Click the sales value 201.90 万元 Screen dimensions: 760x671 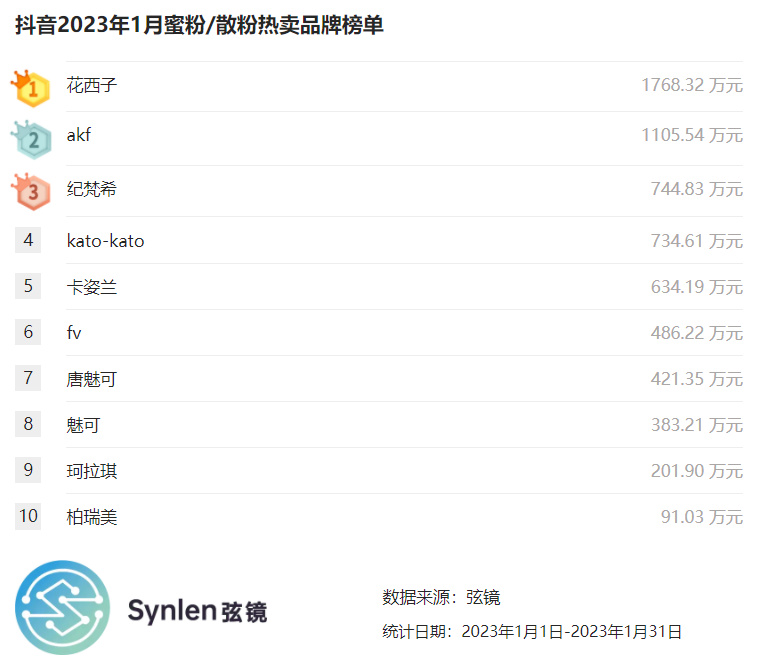click(697, 471)
